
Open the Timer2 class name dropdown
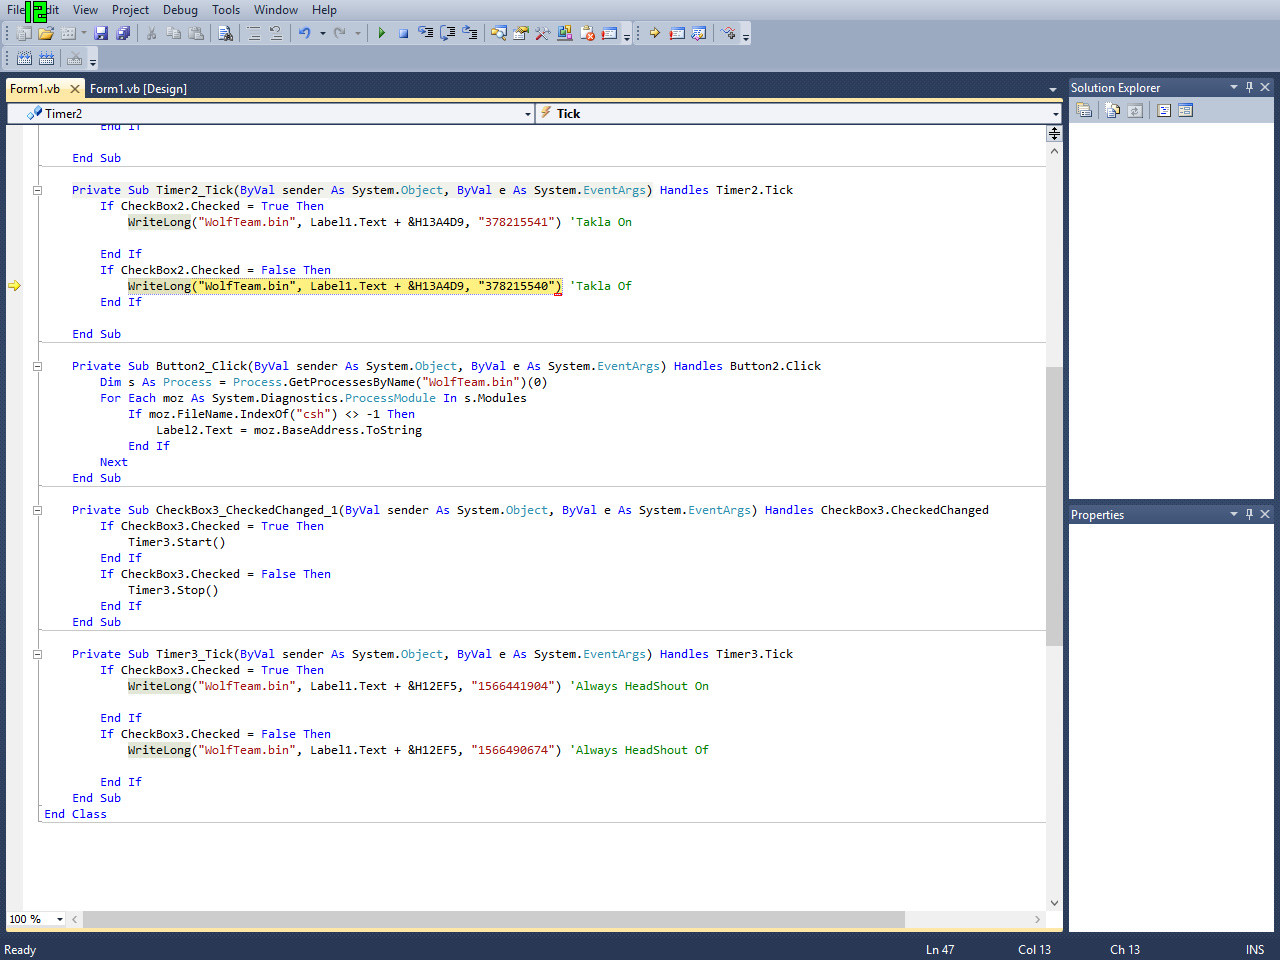click(x=528, y=114)
